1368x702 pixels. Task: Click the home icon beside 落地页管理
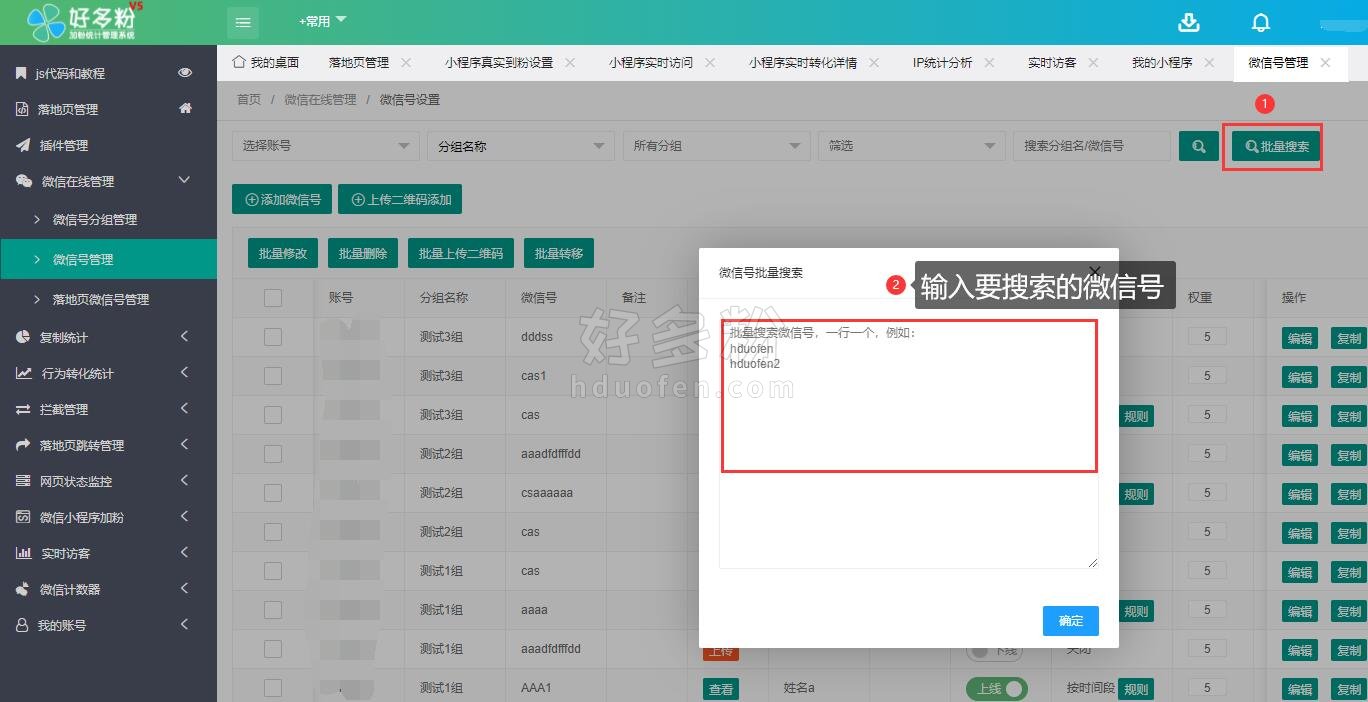click(x=185, y=109)
